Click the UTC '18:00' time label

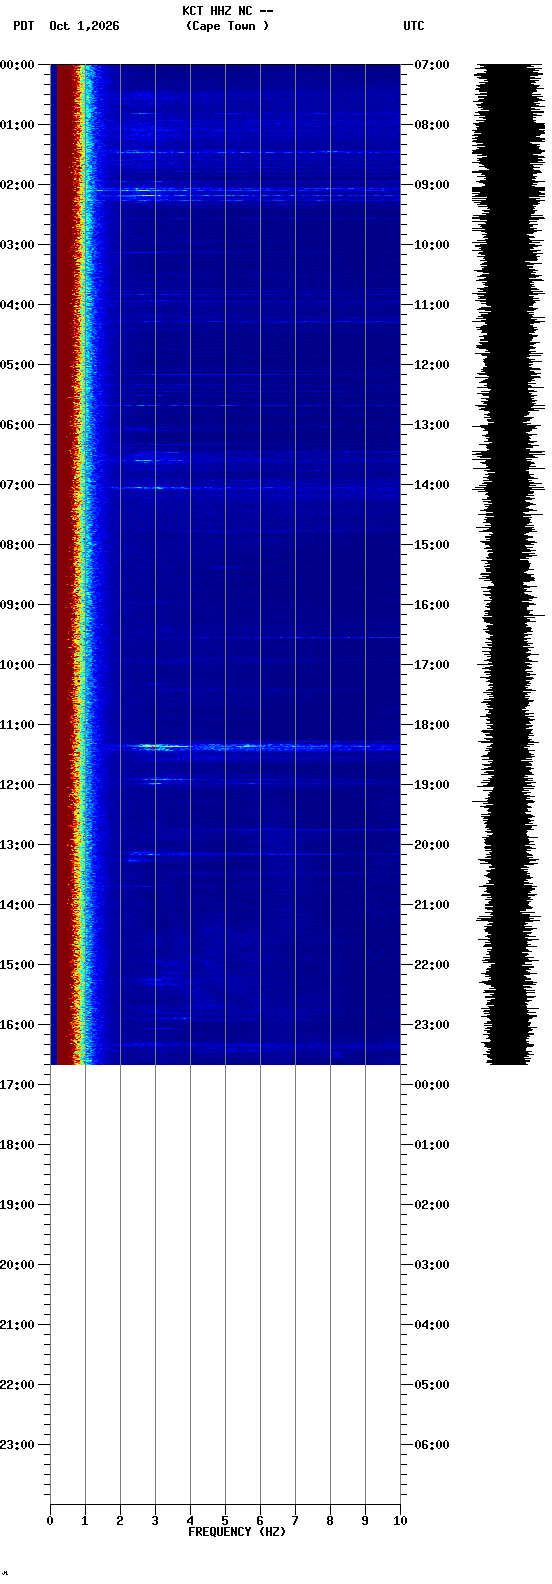431,725
